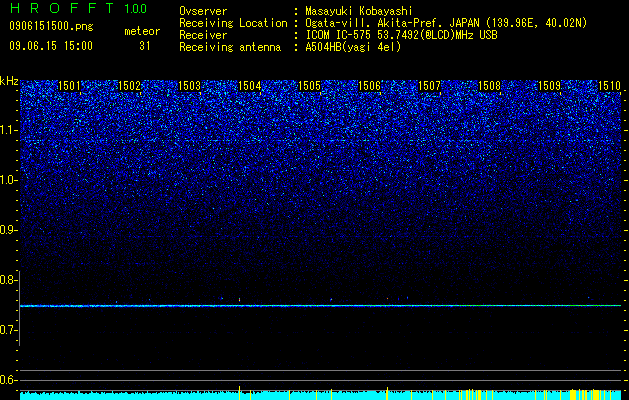629x400 pixels.
Task: Click the red meteor echo near 1504
Action: pyautogui.click(x=239, y=299)
